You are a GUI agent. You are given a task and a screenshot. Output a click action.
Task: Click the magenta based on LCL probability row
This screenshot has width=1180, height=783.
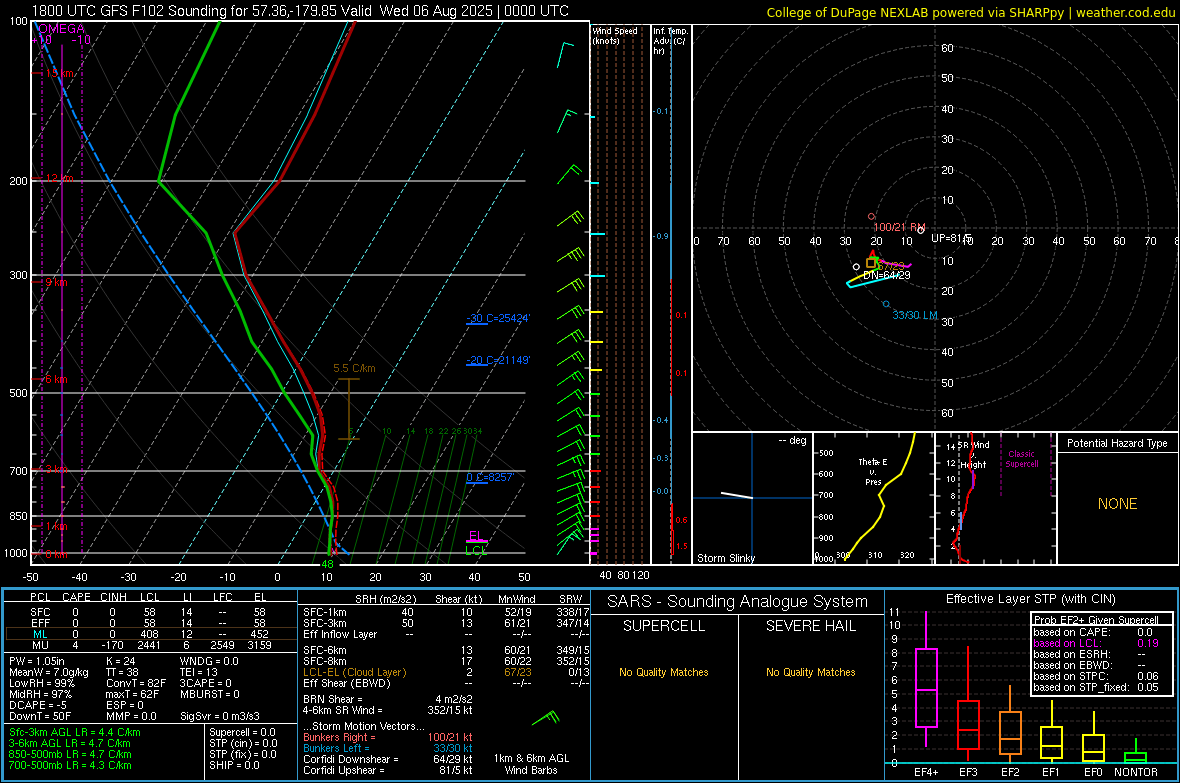(1096, 643)
